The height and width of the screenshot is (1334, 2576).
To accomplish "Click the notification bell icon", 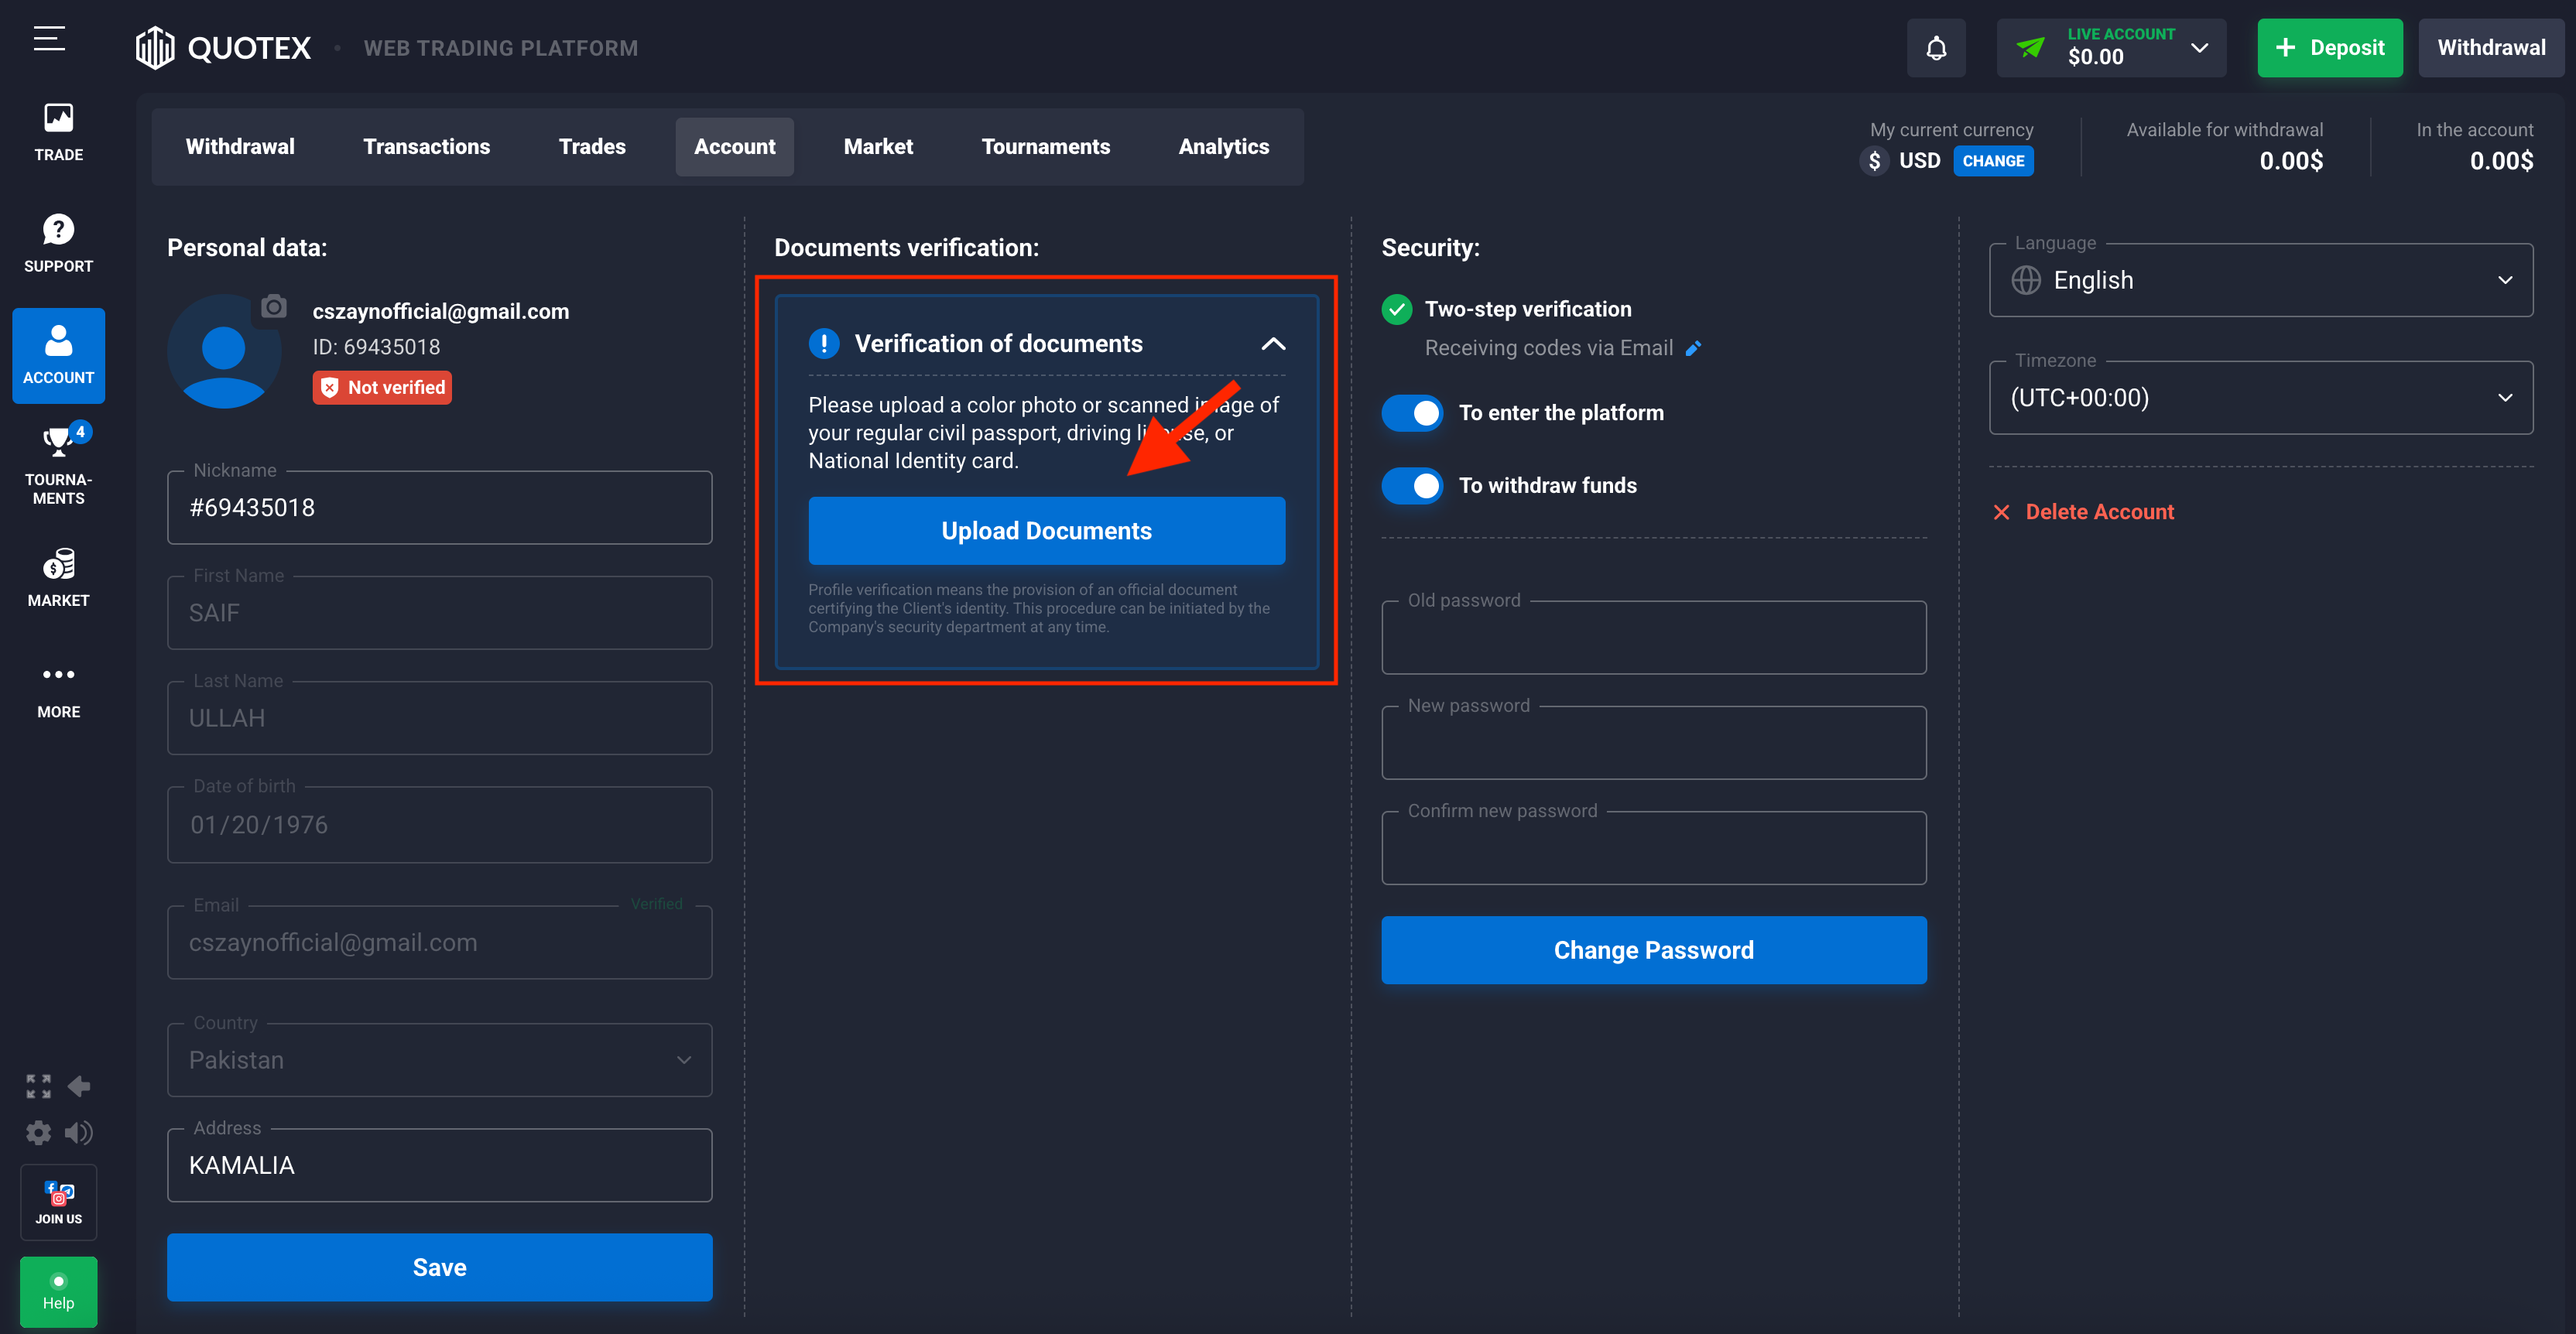I will pos(1935,48).
